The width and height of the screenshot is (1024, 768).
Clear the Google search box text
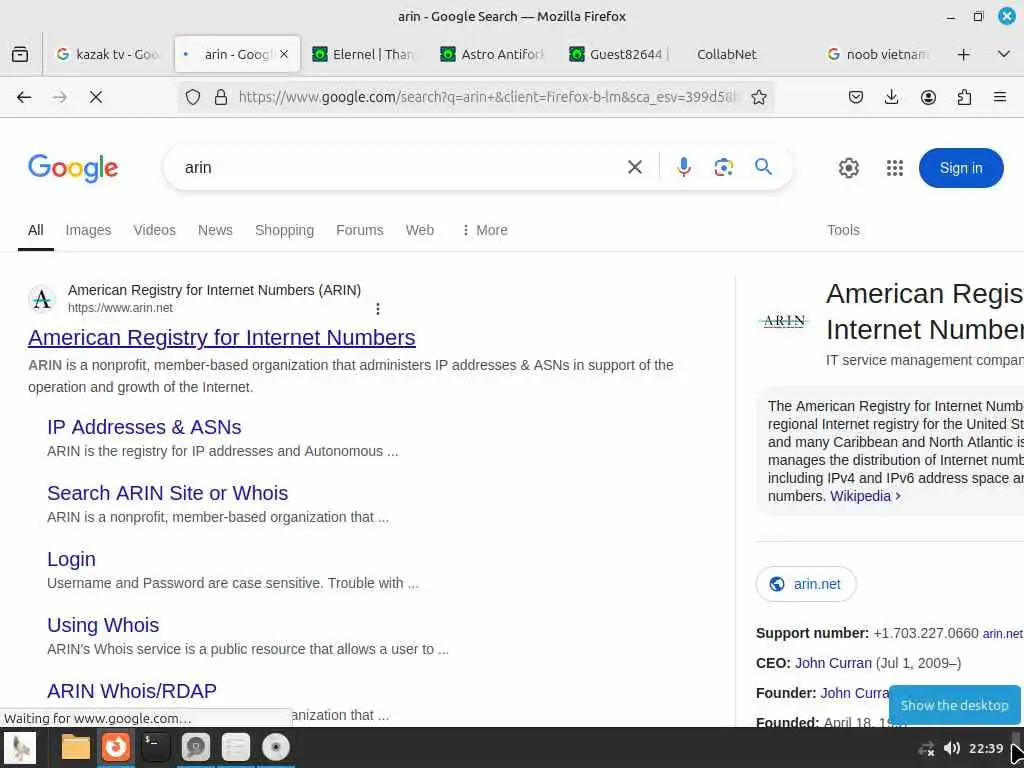634,167
